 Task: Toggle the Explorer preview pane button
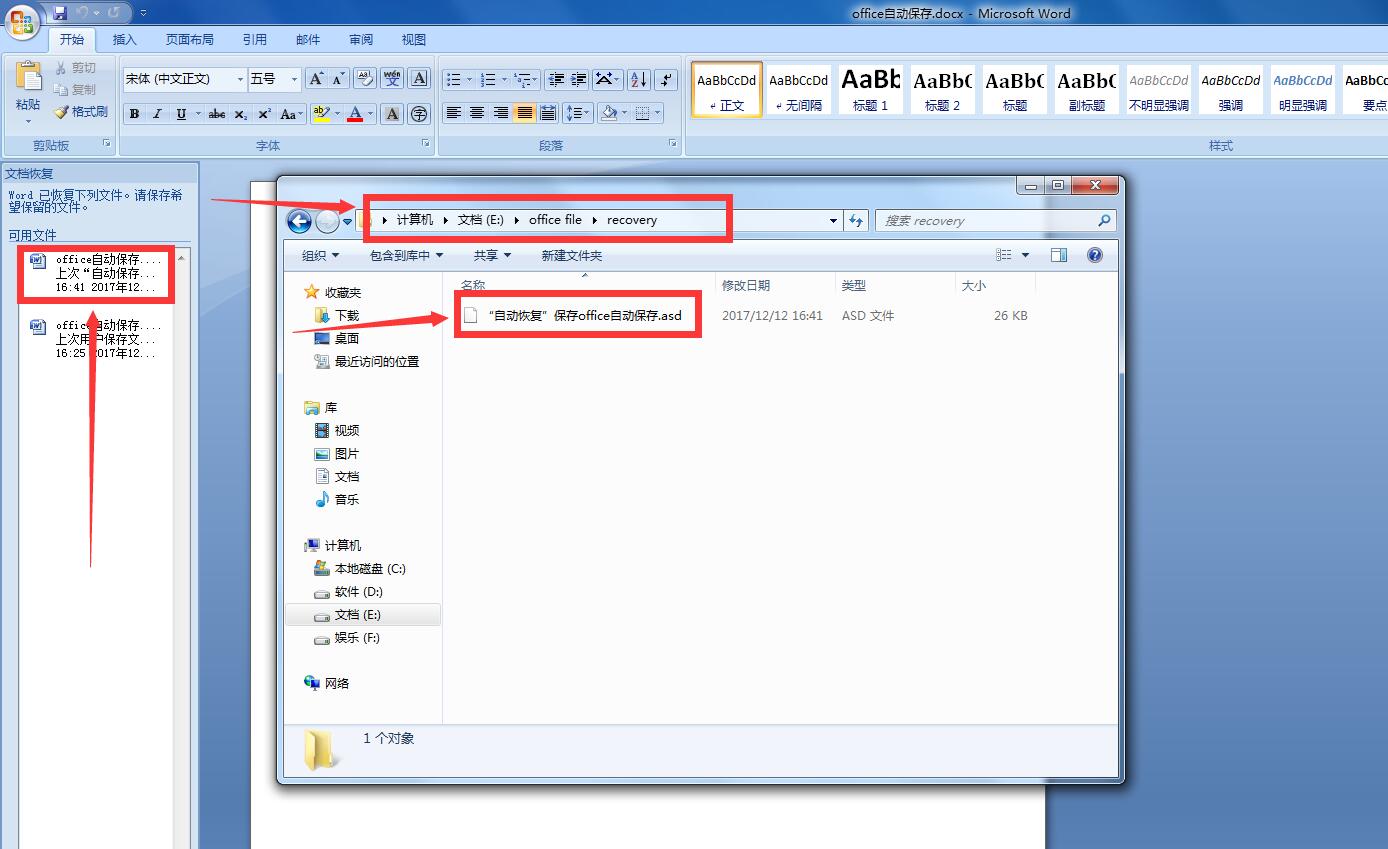(x=1058, y=255)
